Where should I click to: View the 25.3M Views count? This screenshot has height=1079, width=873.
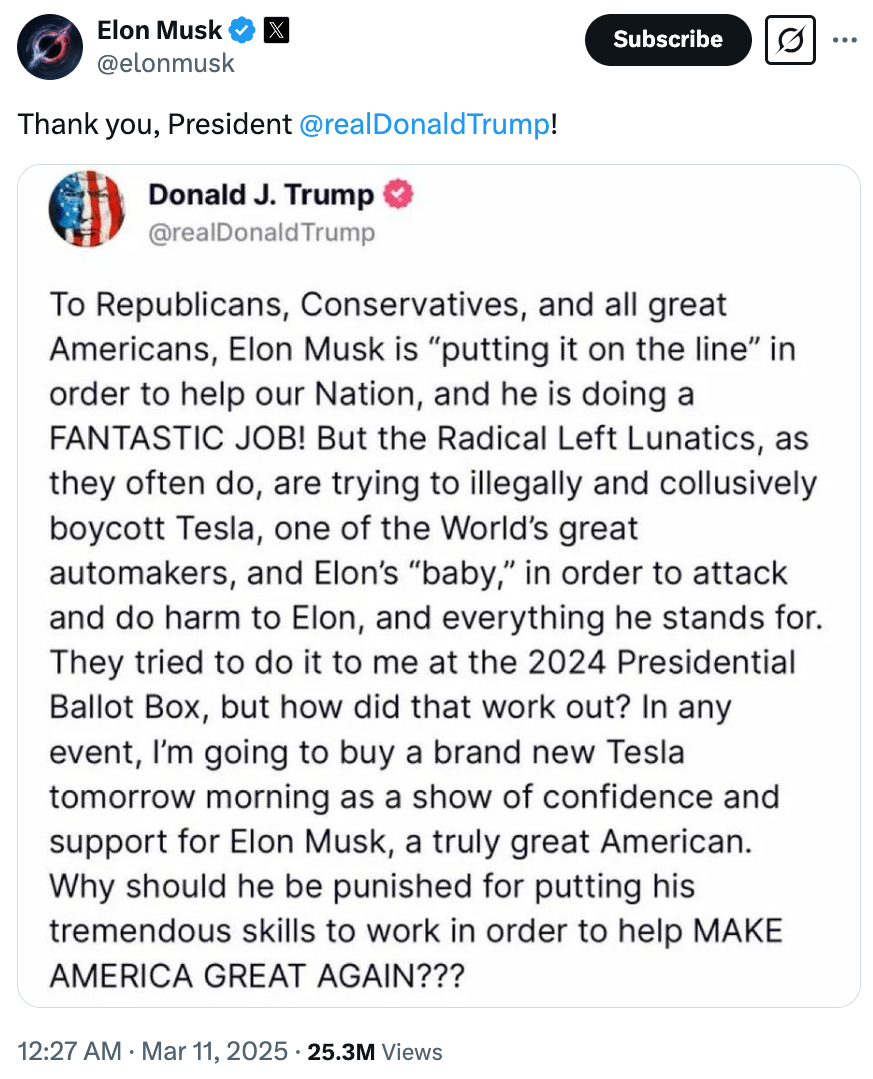coord(375,1051)
